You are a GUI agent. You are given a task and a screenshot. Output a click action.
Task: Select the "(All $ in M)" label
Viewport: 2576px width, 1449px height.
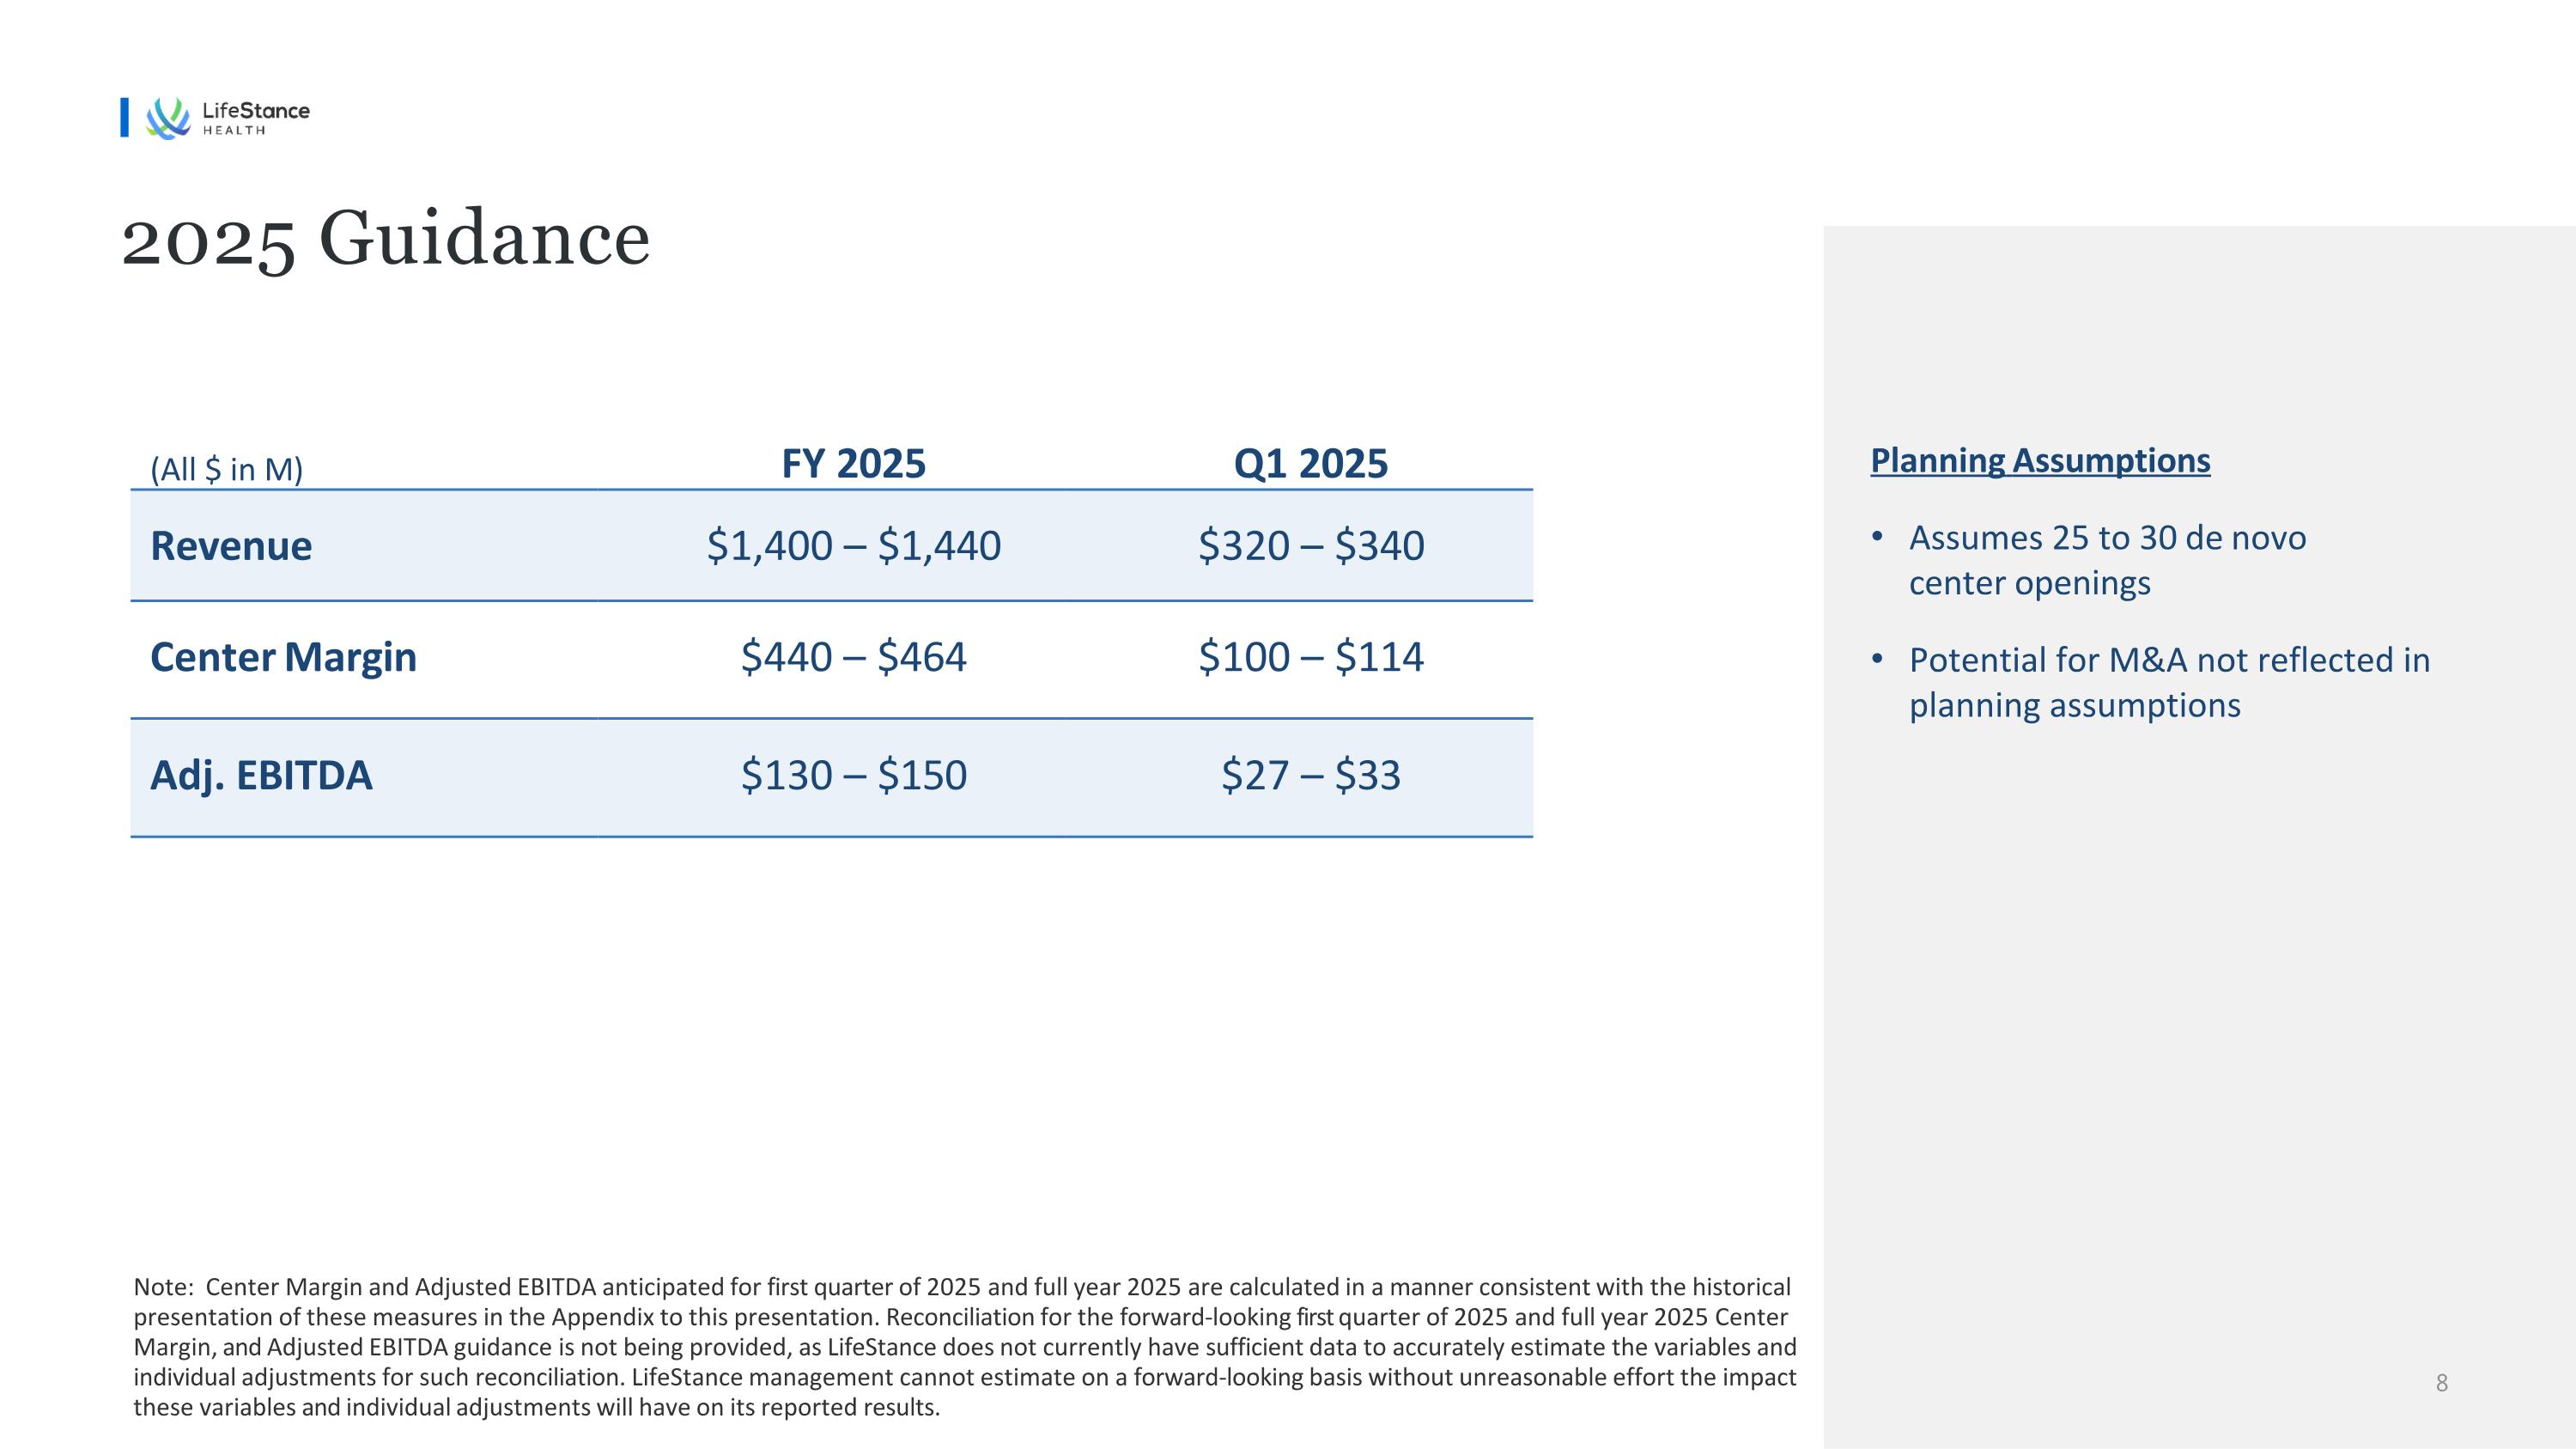pos(226,469)
